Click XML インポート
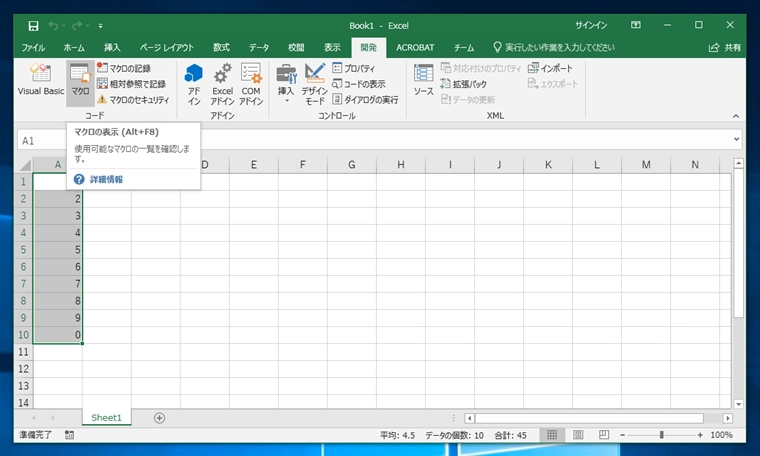Screen dimensions: 760x456 click(550, 68)
